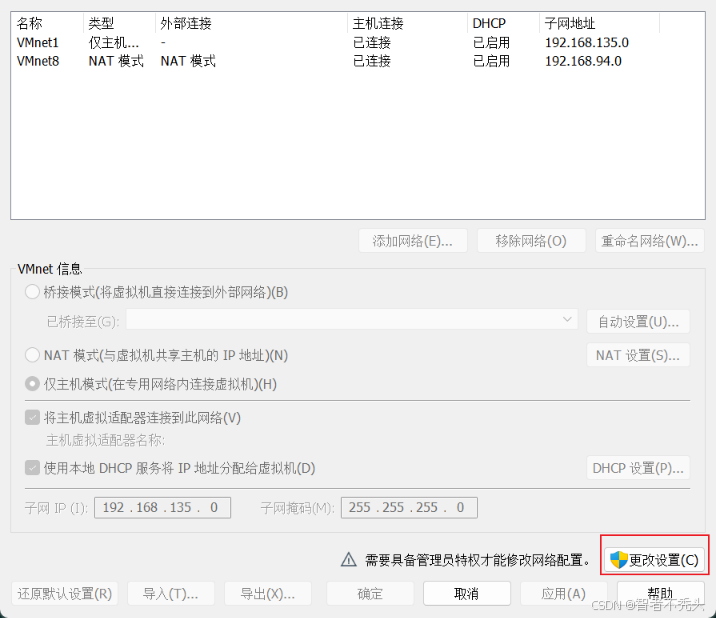Click 导出(X)... button
The width and height of the screenshot is (716, 618).
(x=268, y=593)
